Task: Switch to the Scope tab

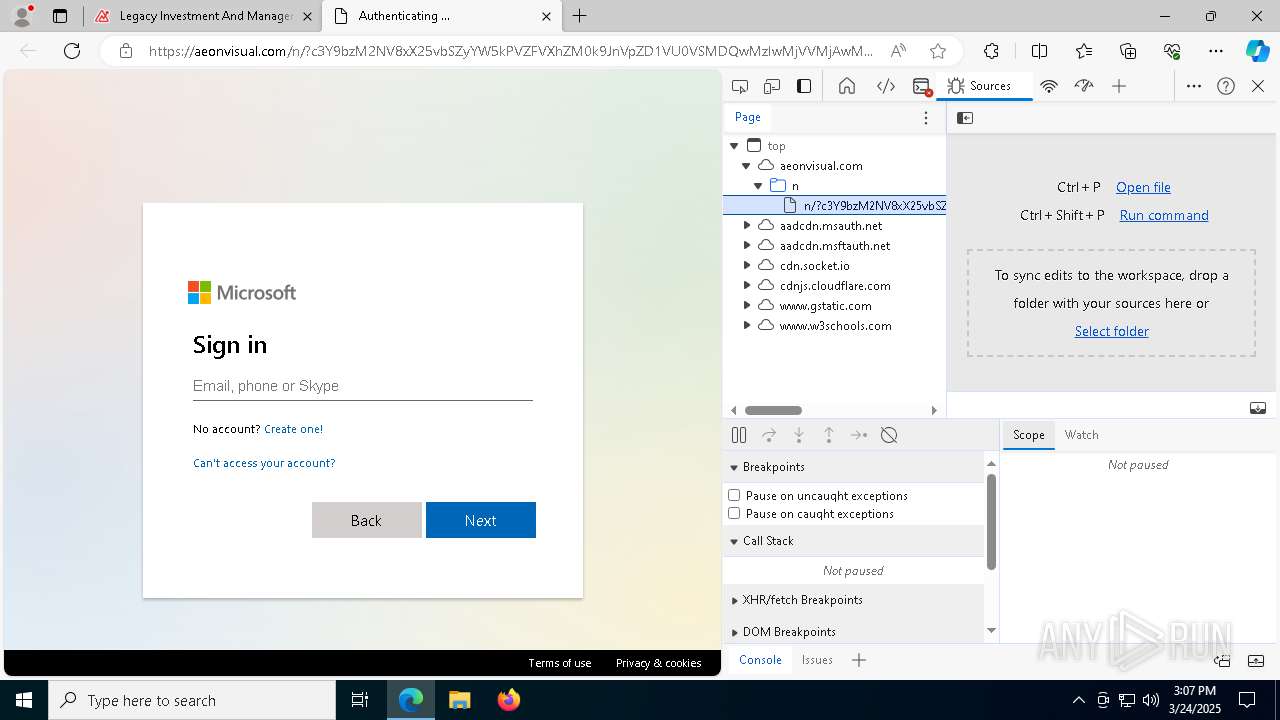Action: coord(1028,435)
